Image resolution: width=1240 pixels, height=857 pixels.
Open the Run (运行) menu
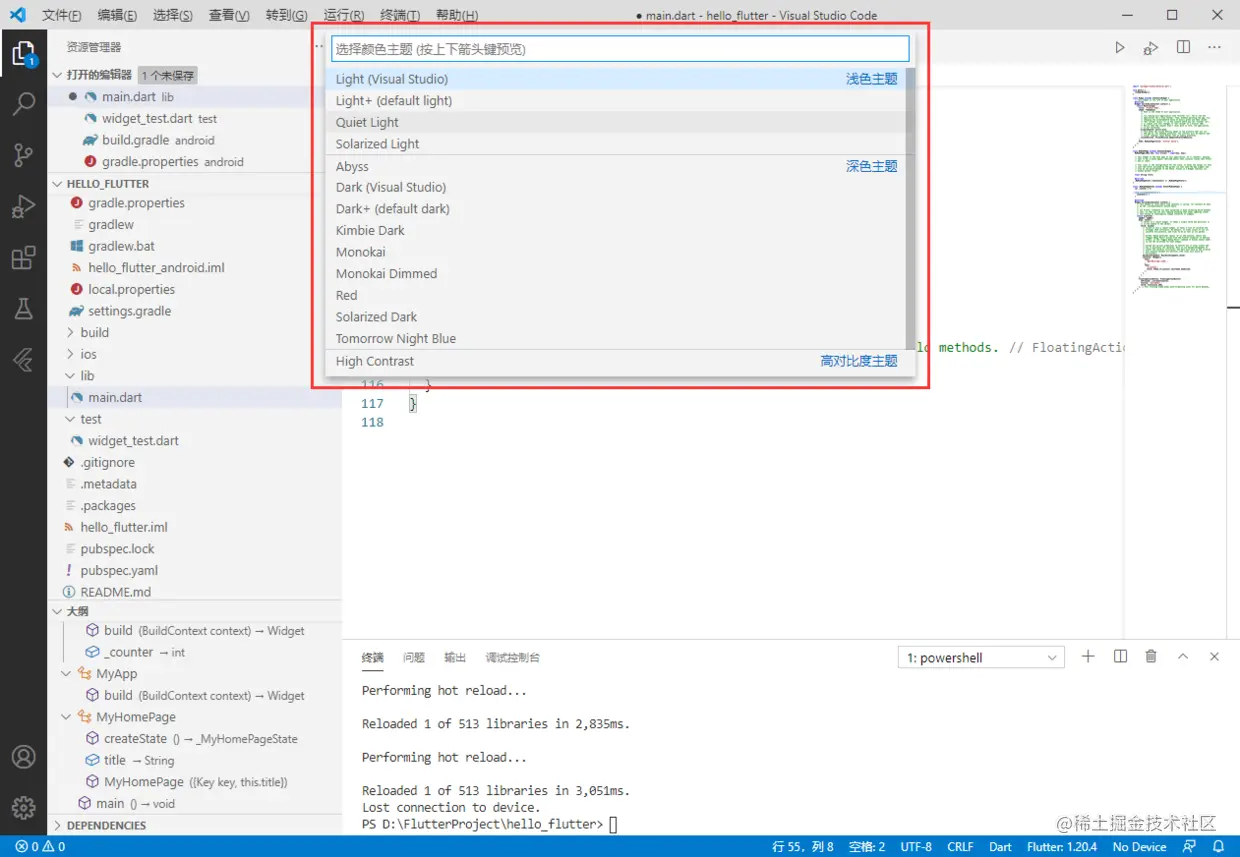[344, 16]
